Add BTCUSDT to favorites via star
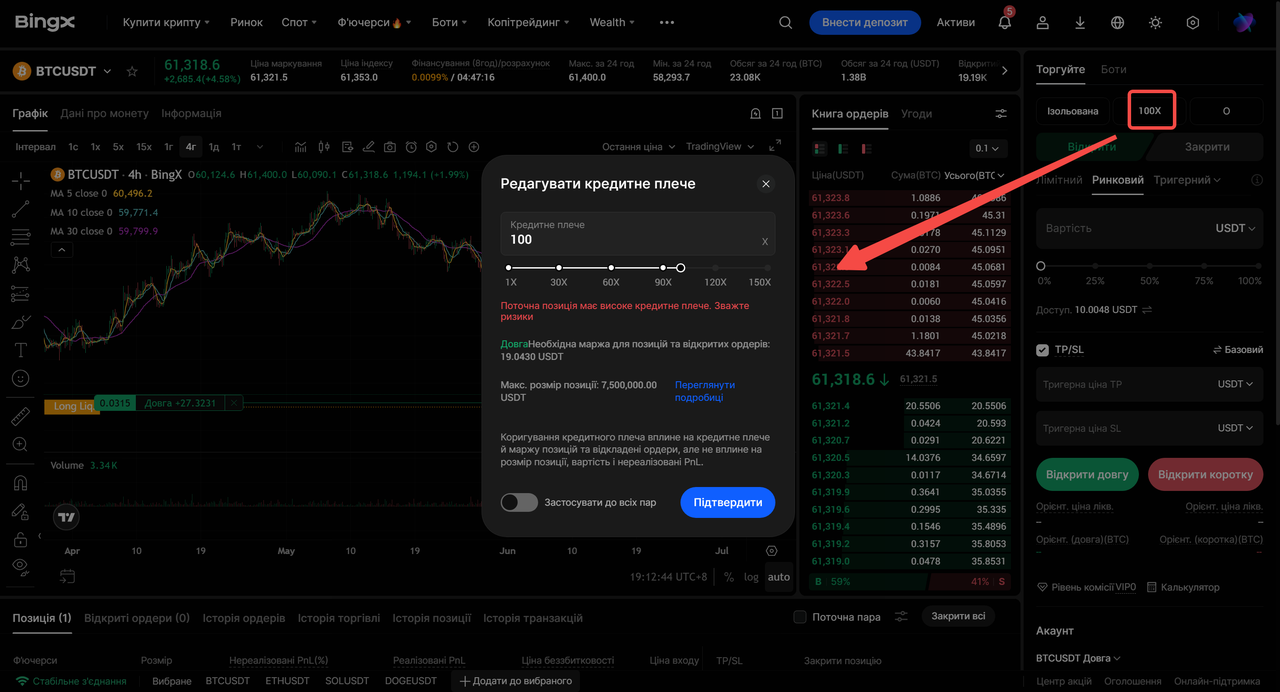This screenshot has width=1280, height=692. point(132,71)
